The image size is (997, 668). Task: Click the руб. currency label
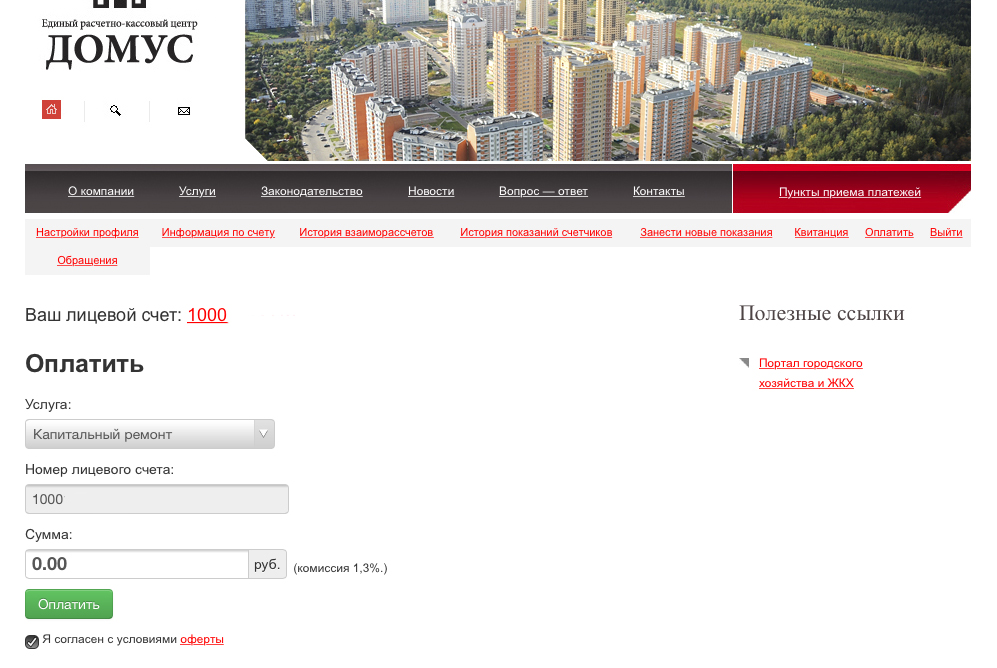pos(267,564)
